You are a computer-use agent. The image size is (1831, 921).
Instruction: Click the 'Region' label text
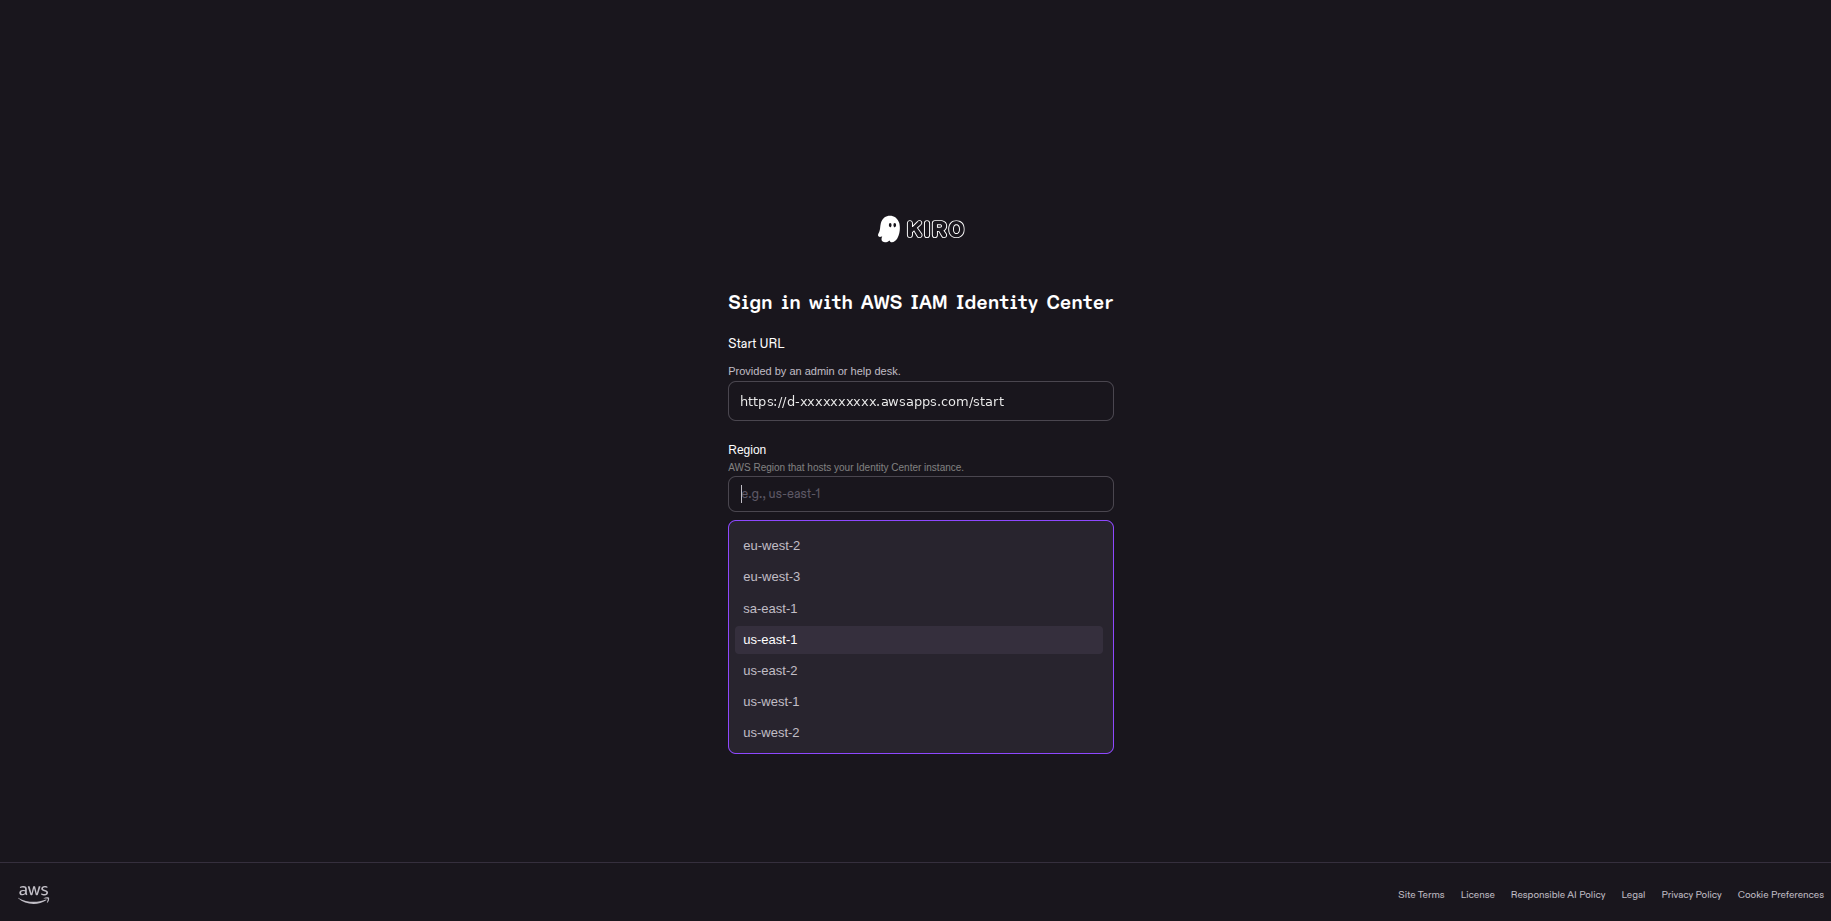click(x=747, y=450)
